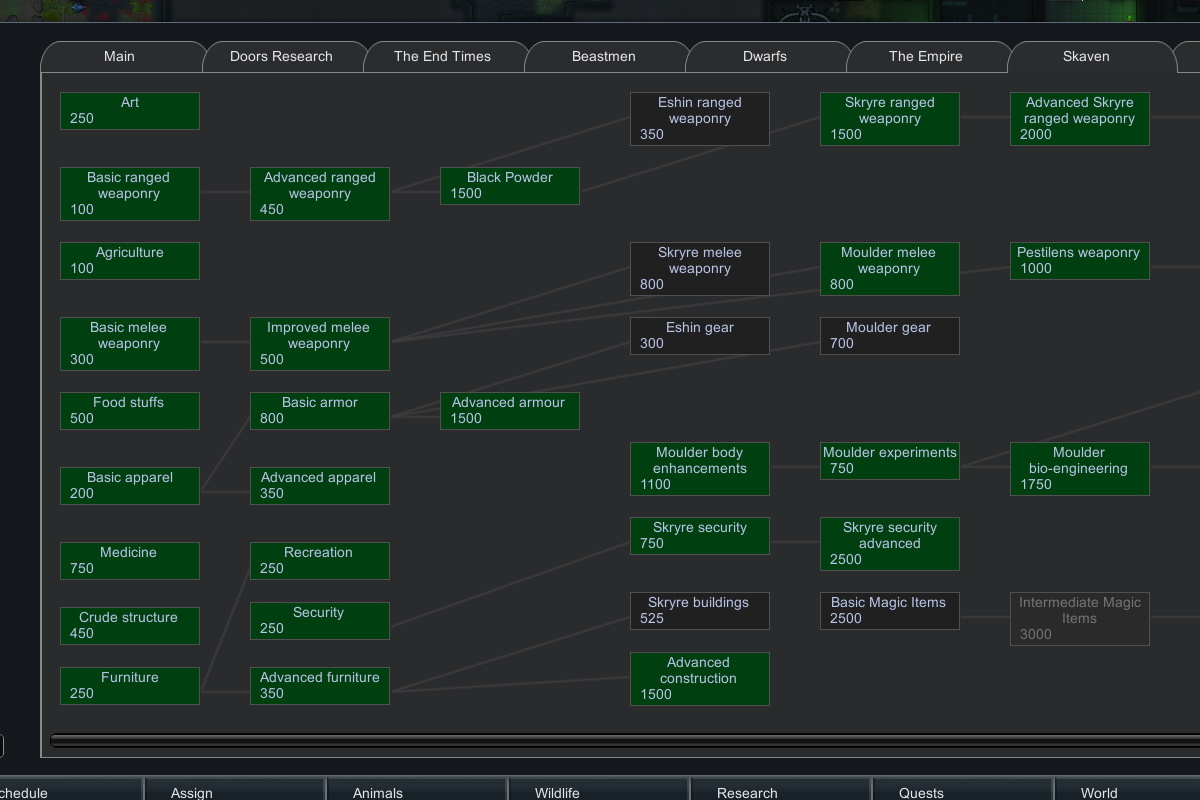
Task: Select Basic melee weaponry research
Action: click(130, 344)
